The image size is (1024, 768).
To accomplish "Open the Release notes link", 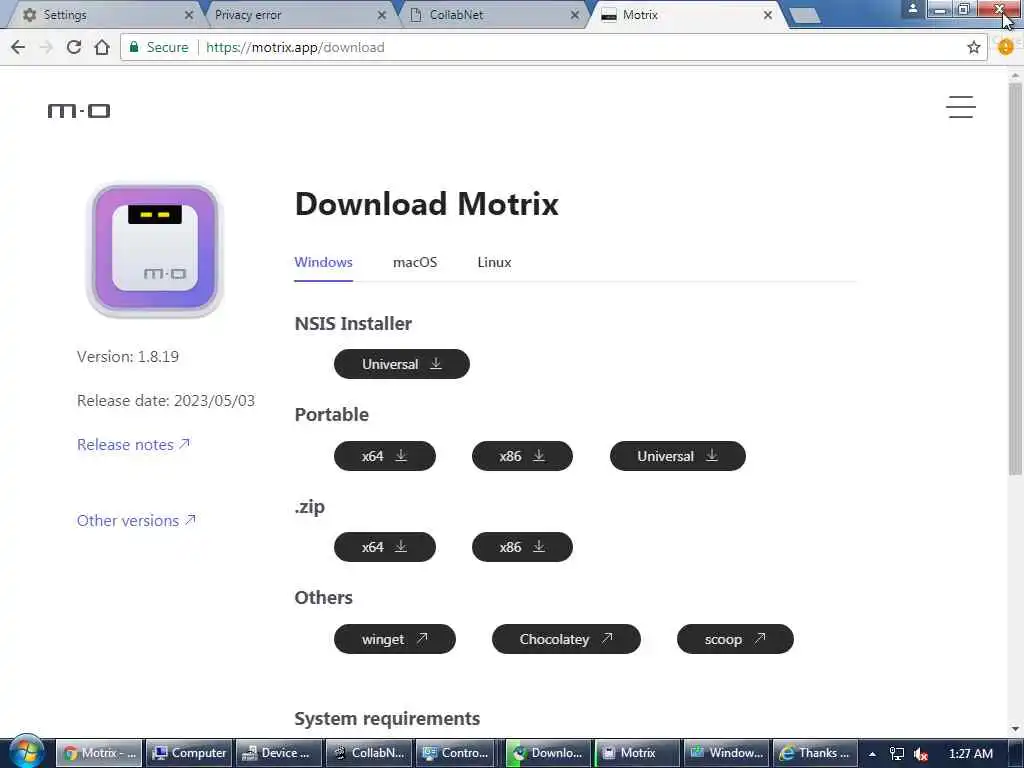I will pyautogui.click(x=133, y=445).
